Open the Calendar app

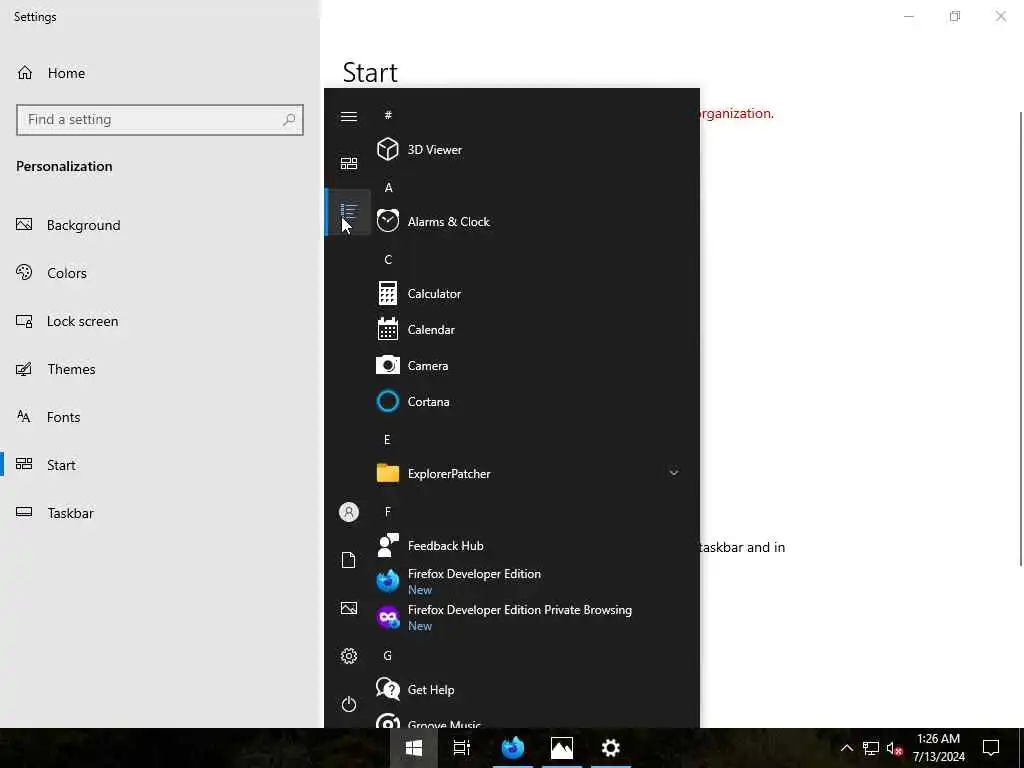[x=530, y=330]
